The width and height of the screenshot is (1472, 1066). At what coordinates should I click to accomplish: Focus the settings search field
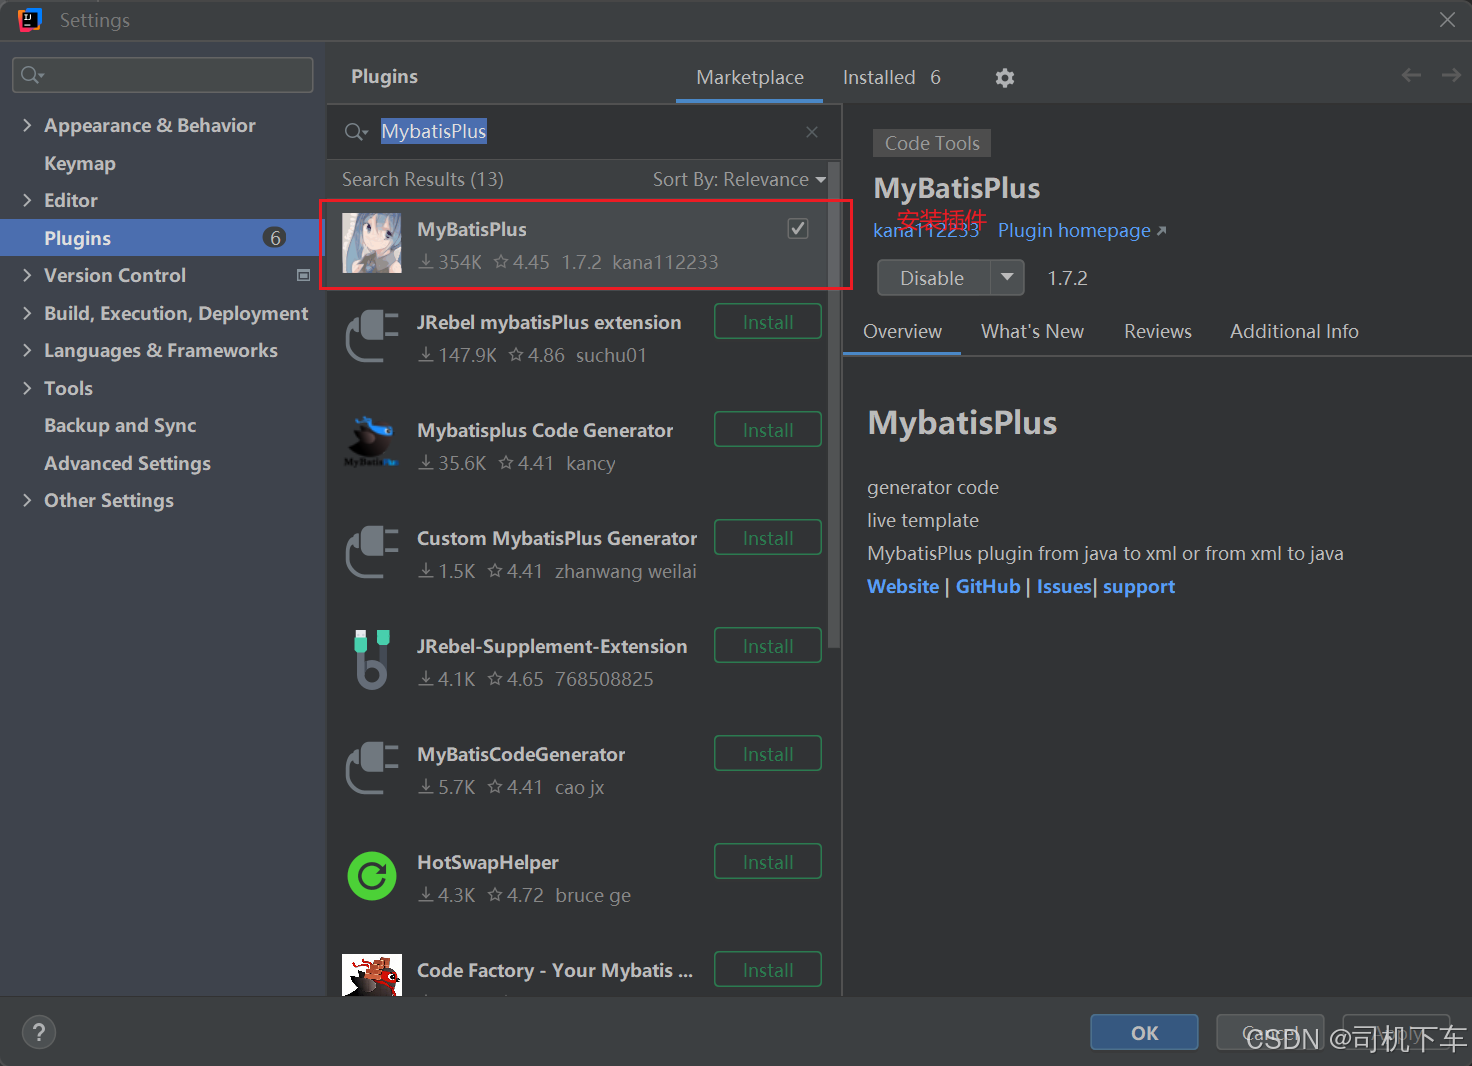pos(163,75)
